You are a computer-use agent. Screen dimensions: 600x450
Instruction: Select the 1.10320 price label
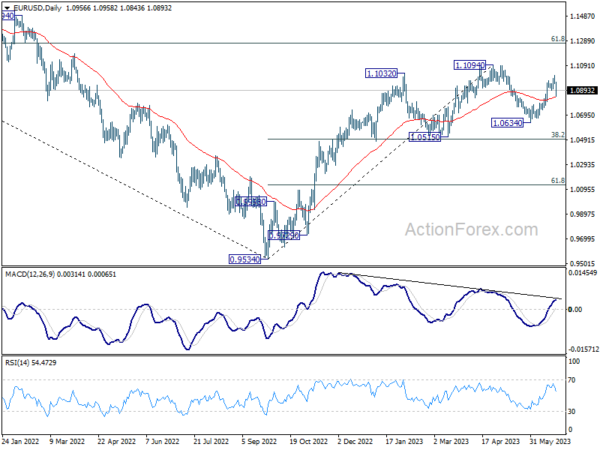382,73
